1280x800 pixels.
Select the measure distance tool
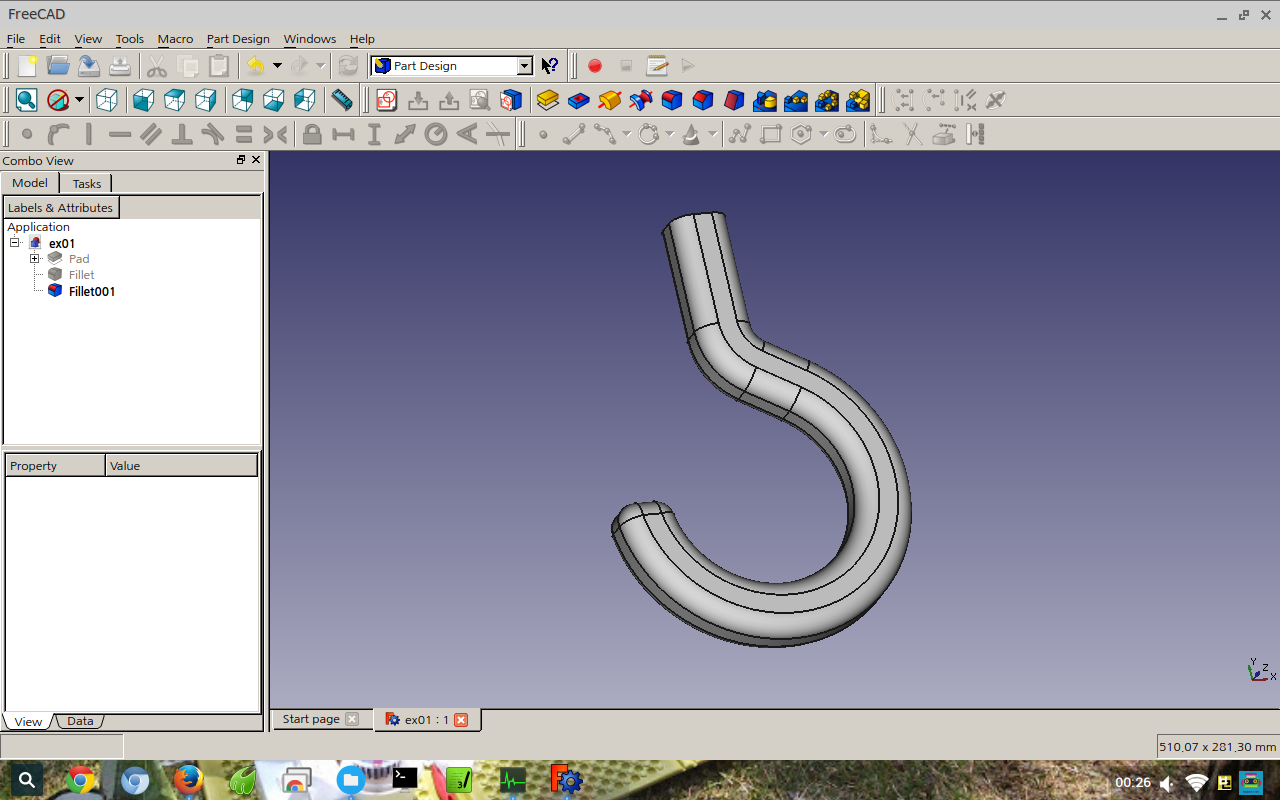pyautogui.click(x=341, y=100)
